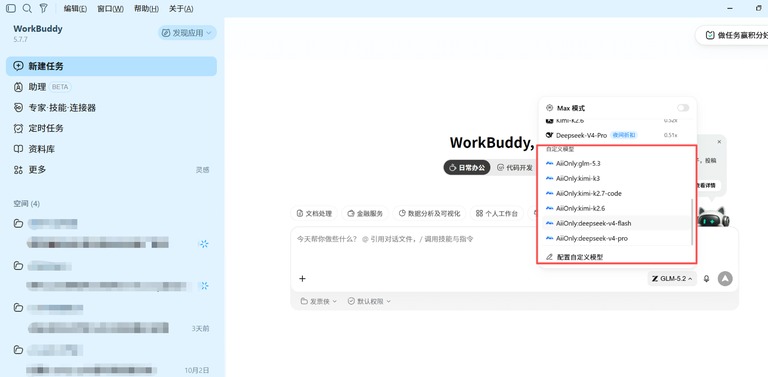
Task: Click the 空间 (4) section header
Action: 27,204
